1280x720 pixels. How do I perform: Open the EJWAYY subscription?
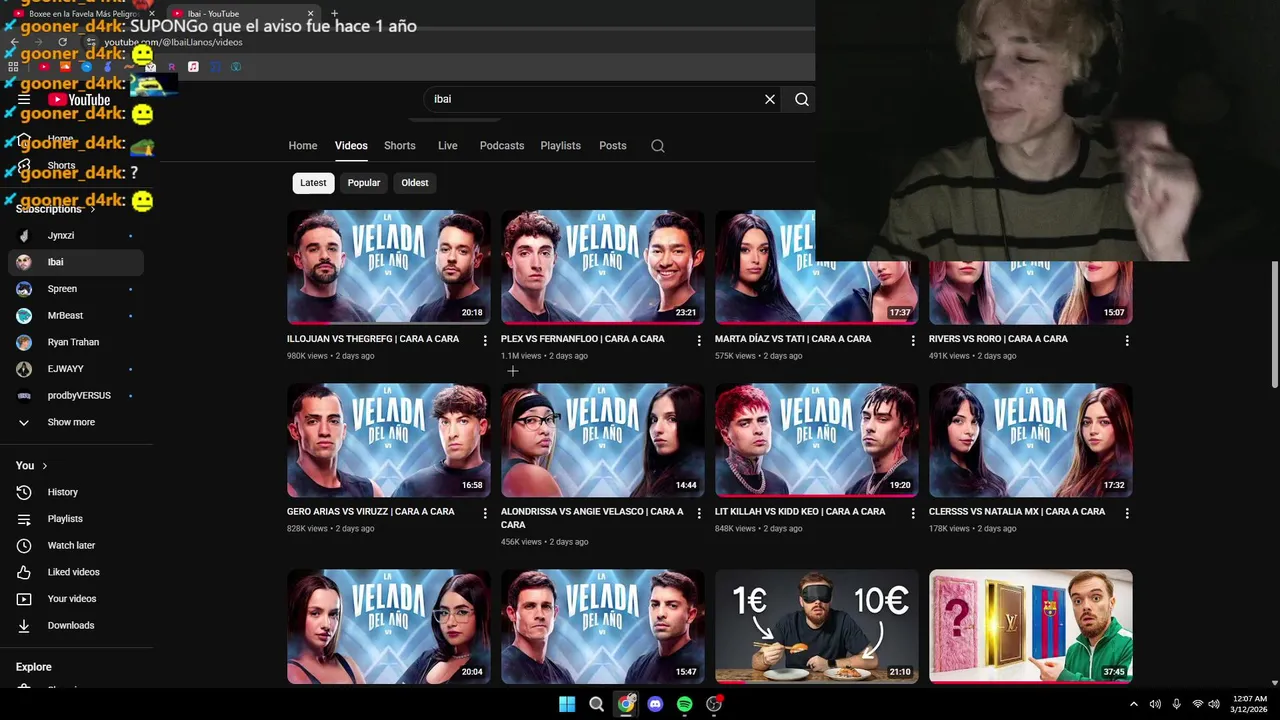pos(76,369)
